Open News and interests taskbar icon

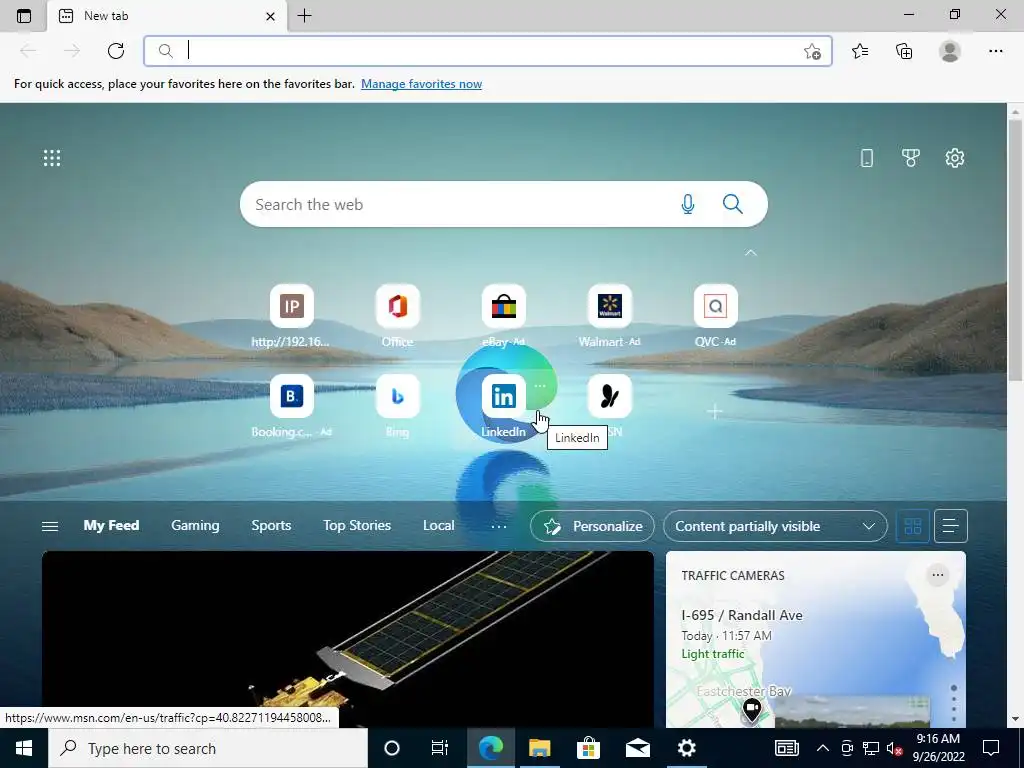786,748
